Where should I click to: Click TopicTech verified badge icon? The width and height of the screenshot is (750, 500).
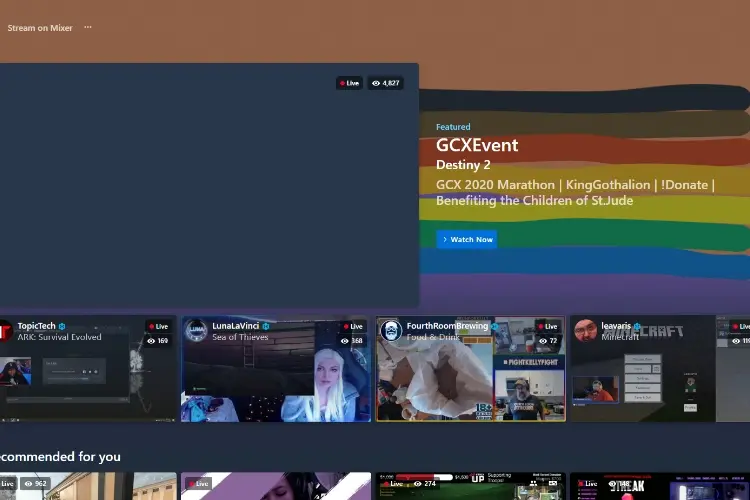coord(62,326)
